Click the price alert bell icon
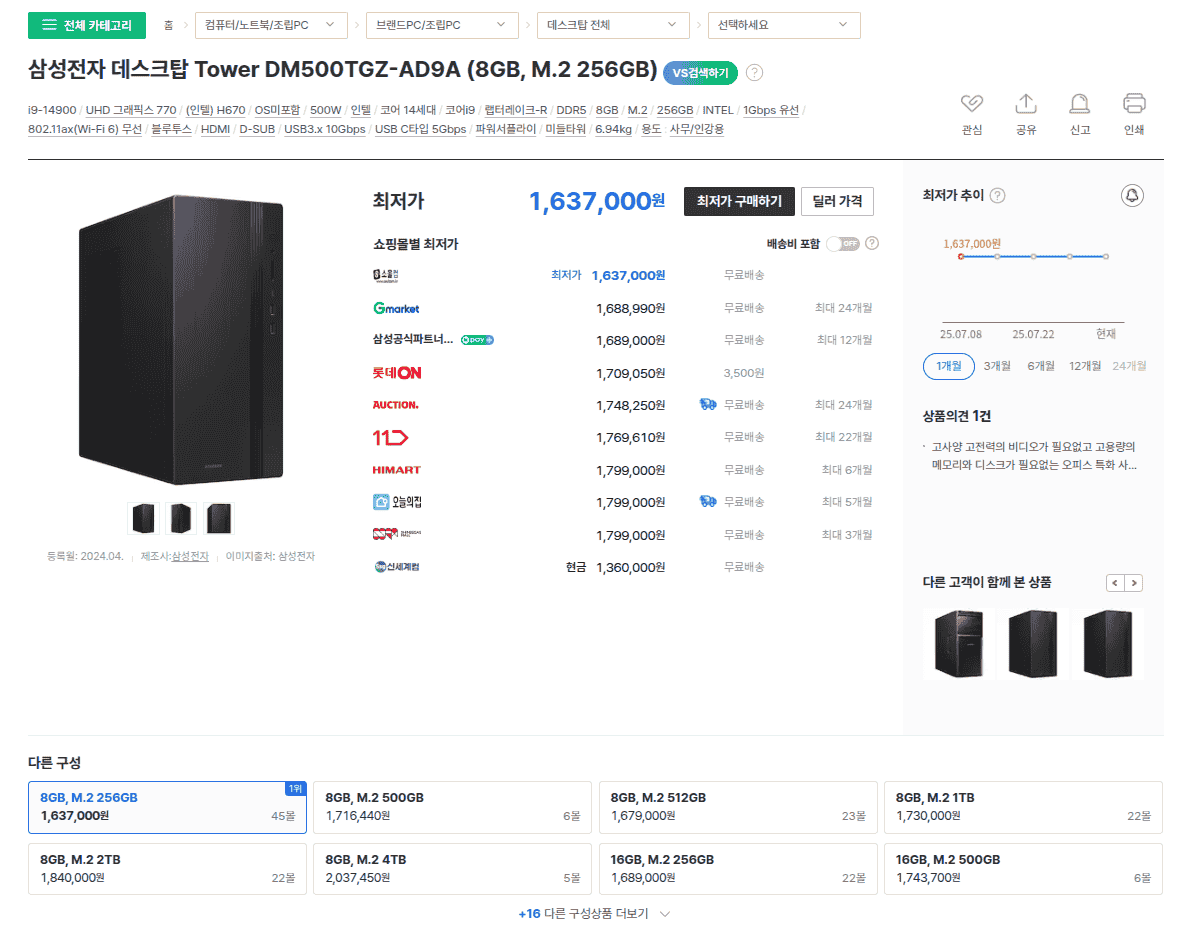1196x936 pixels. tap(1132, 196)
